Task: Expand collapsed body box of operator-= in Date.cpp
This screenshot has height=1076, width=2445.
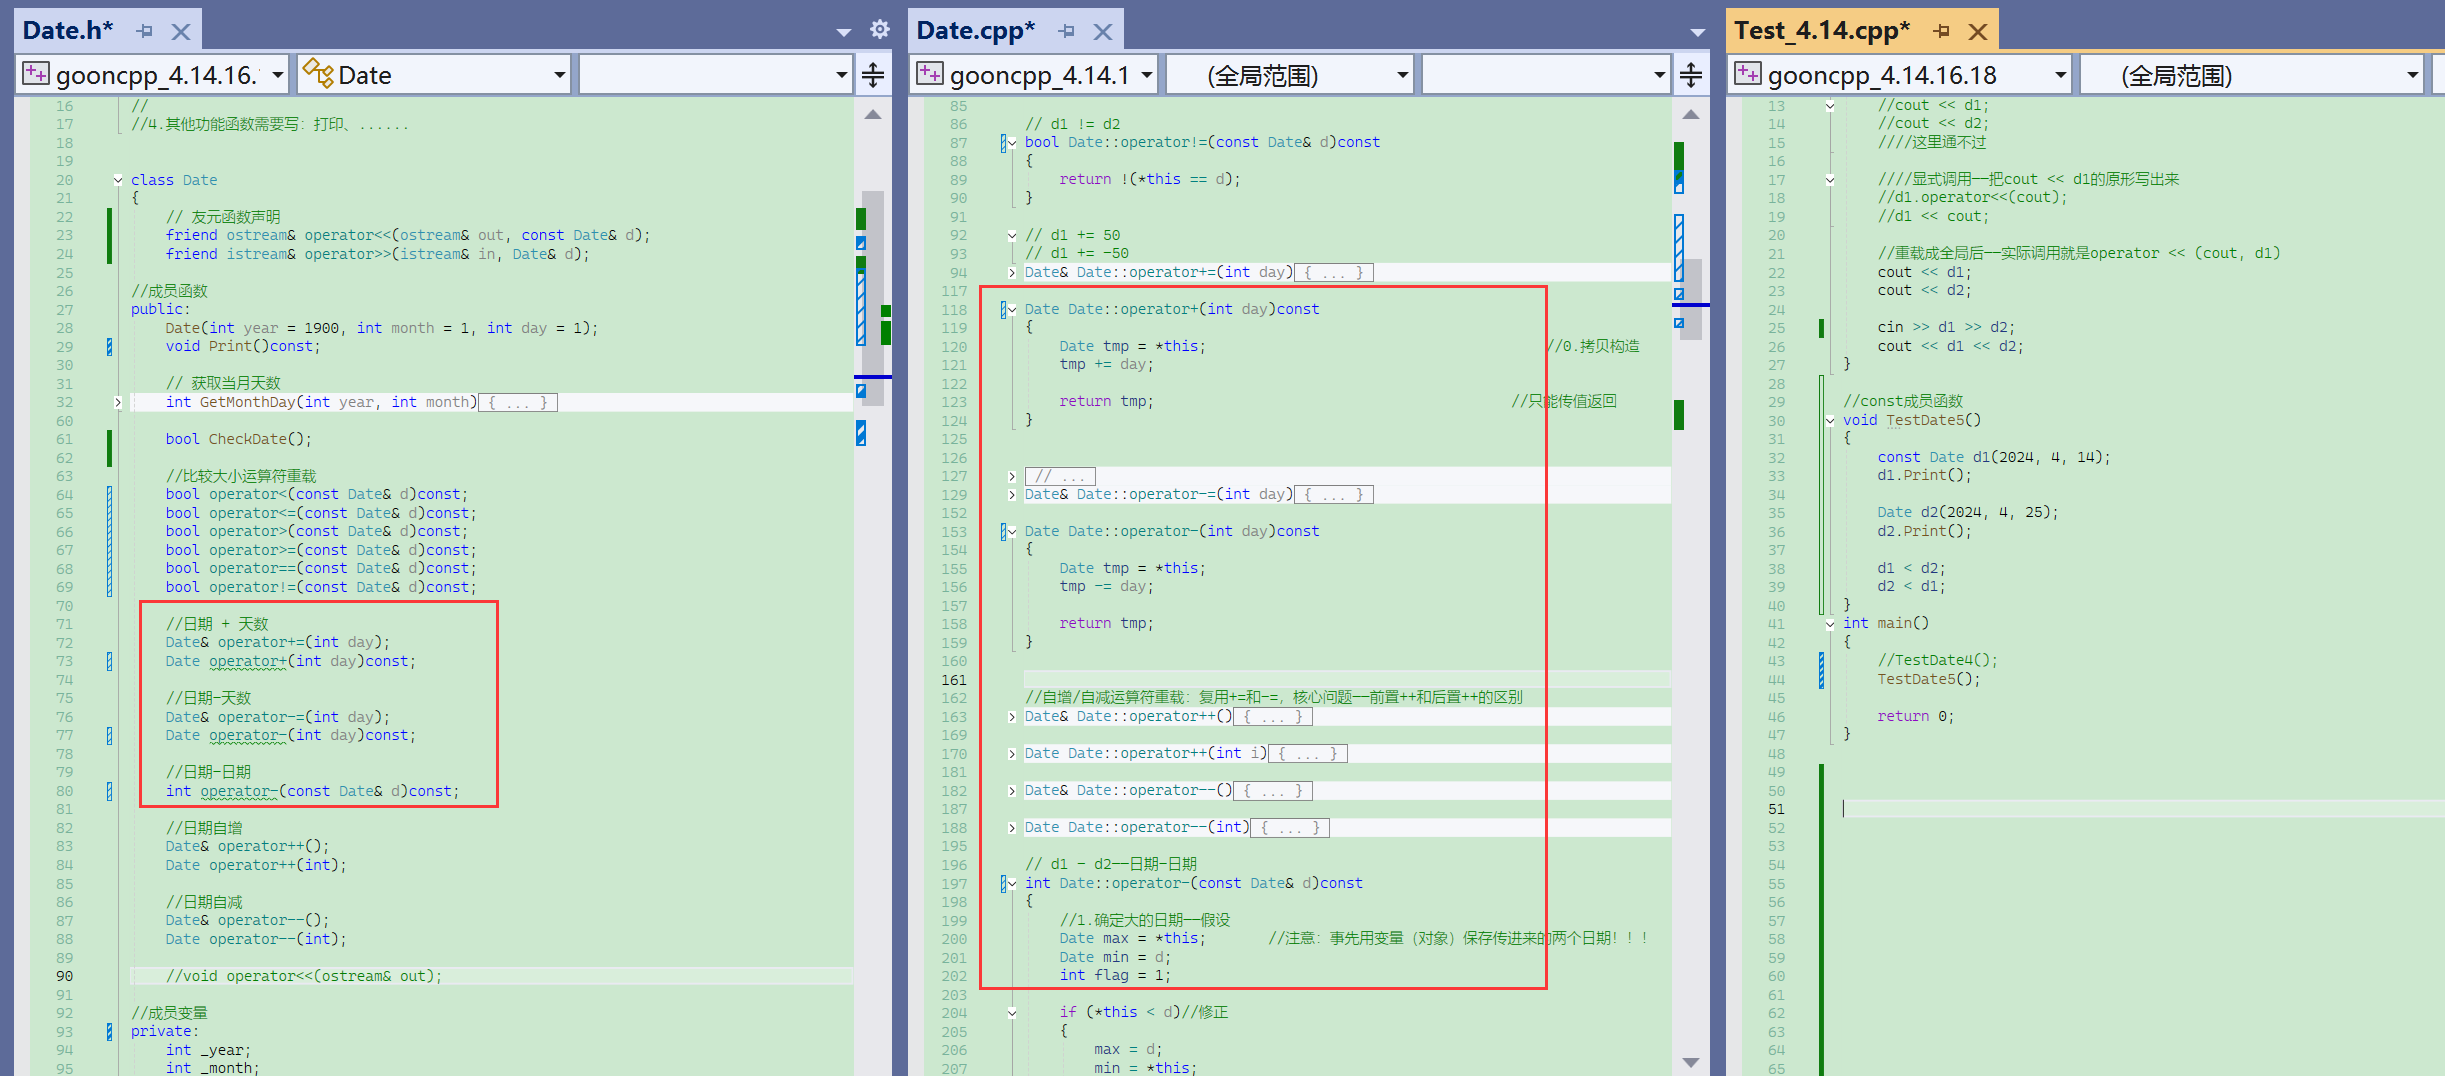Action: click(1334, 494)
